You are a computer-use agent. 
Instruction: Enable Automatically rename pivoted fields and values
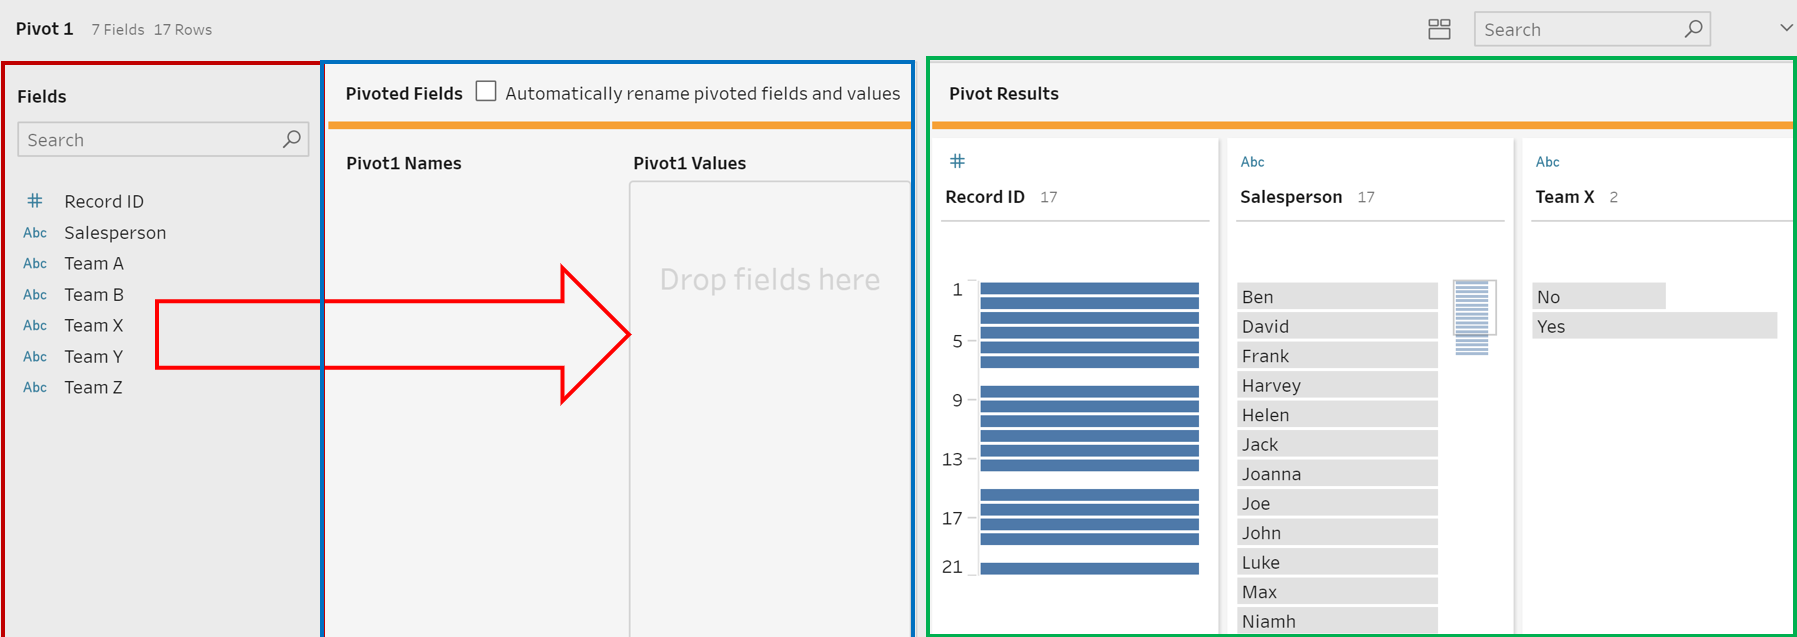[485, 91]
